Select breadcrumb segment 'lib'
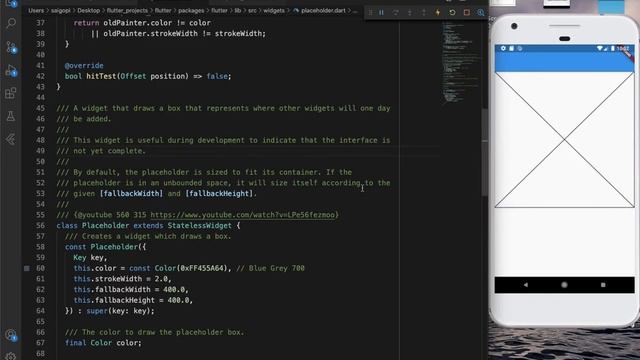640x360 pixels. coord(238,11)
